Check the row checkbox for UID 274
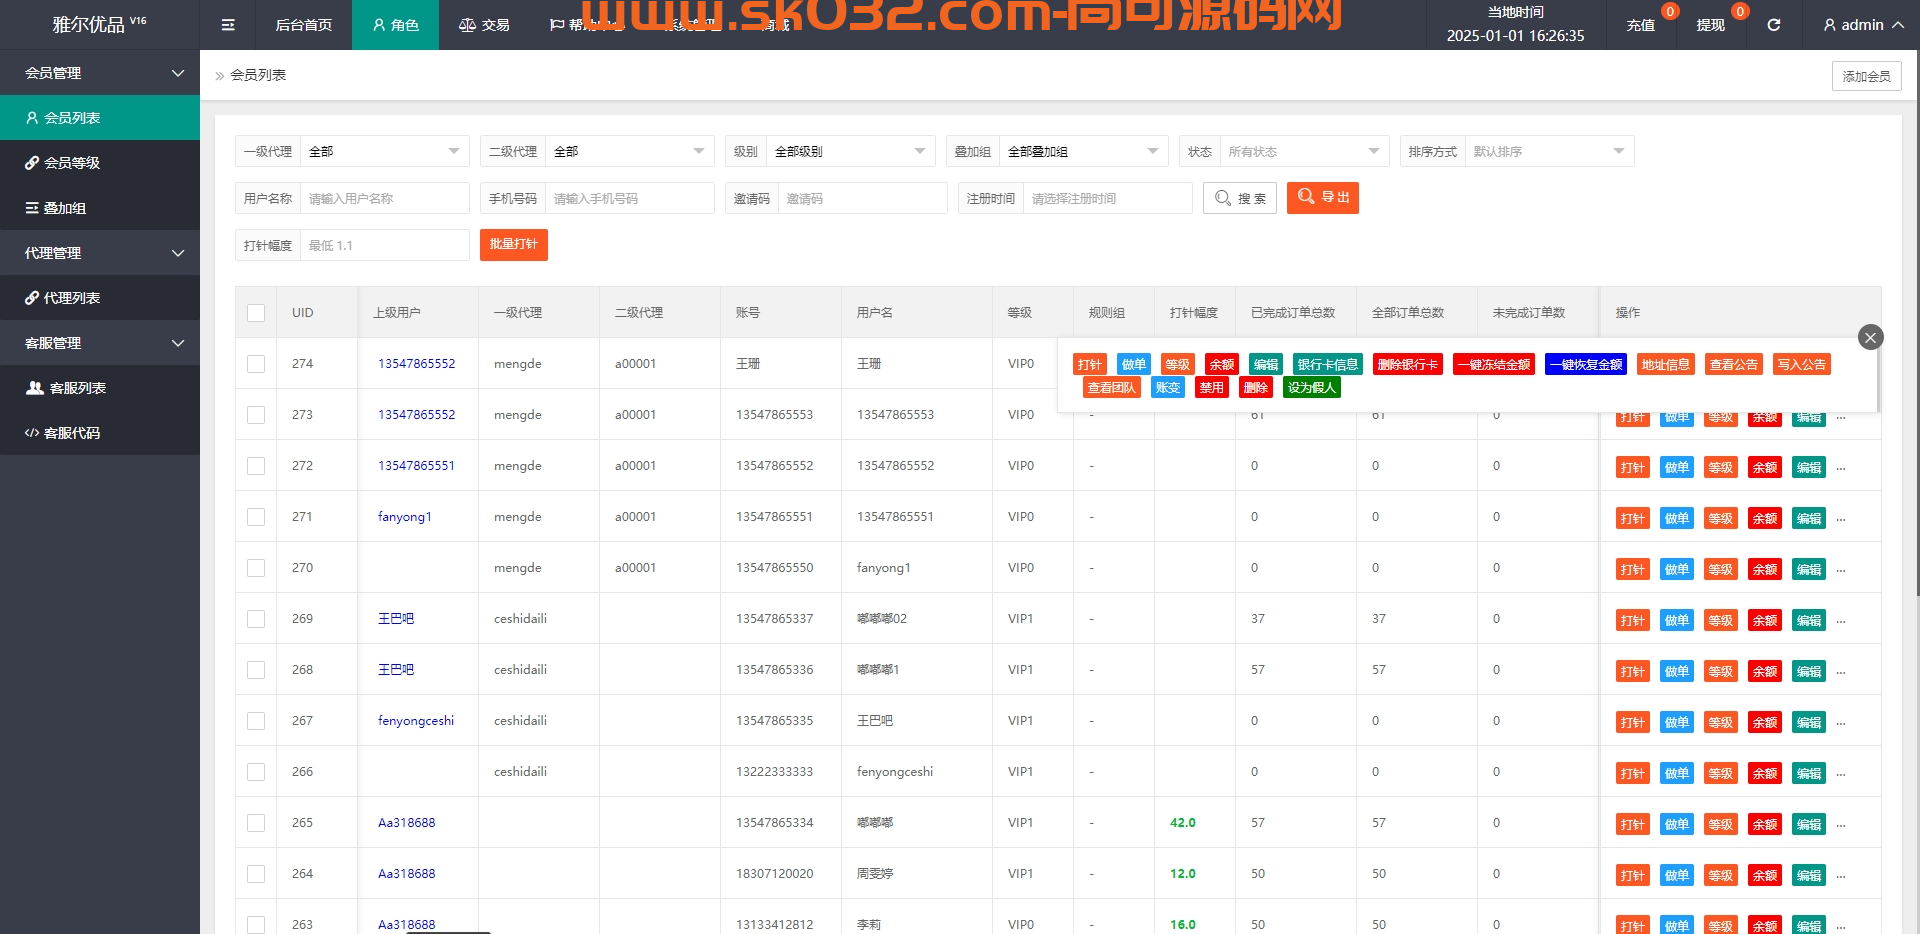1920x934 pixels. point(256,364)
